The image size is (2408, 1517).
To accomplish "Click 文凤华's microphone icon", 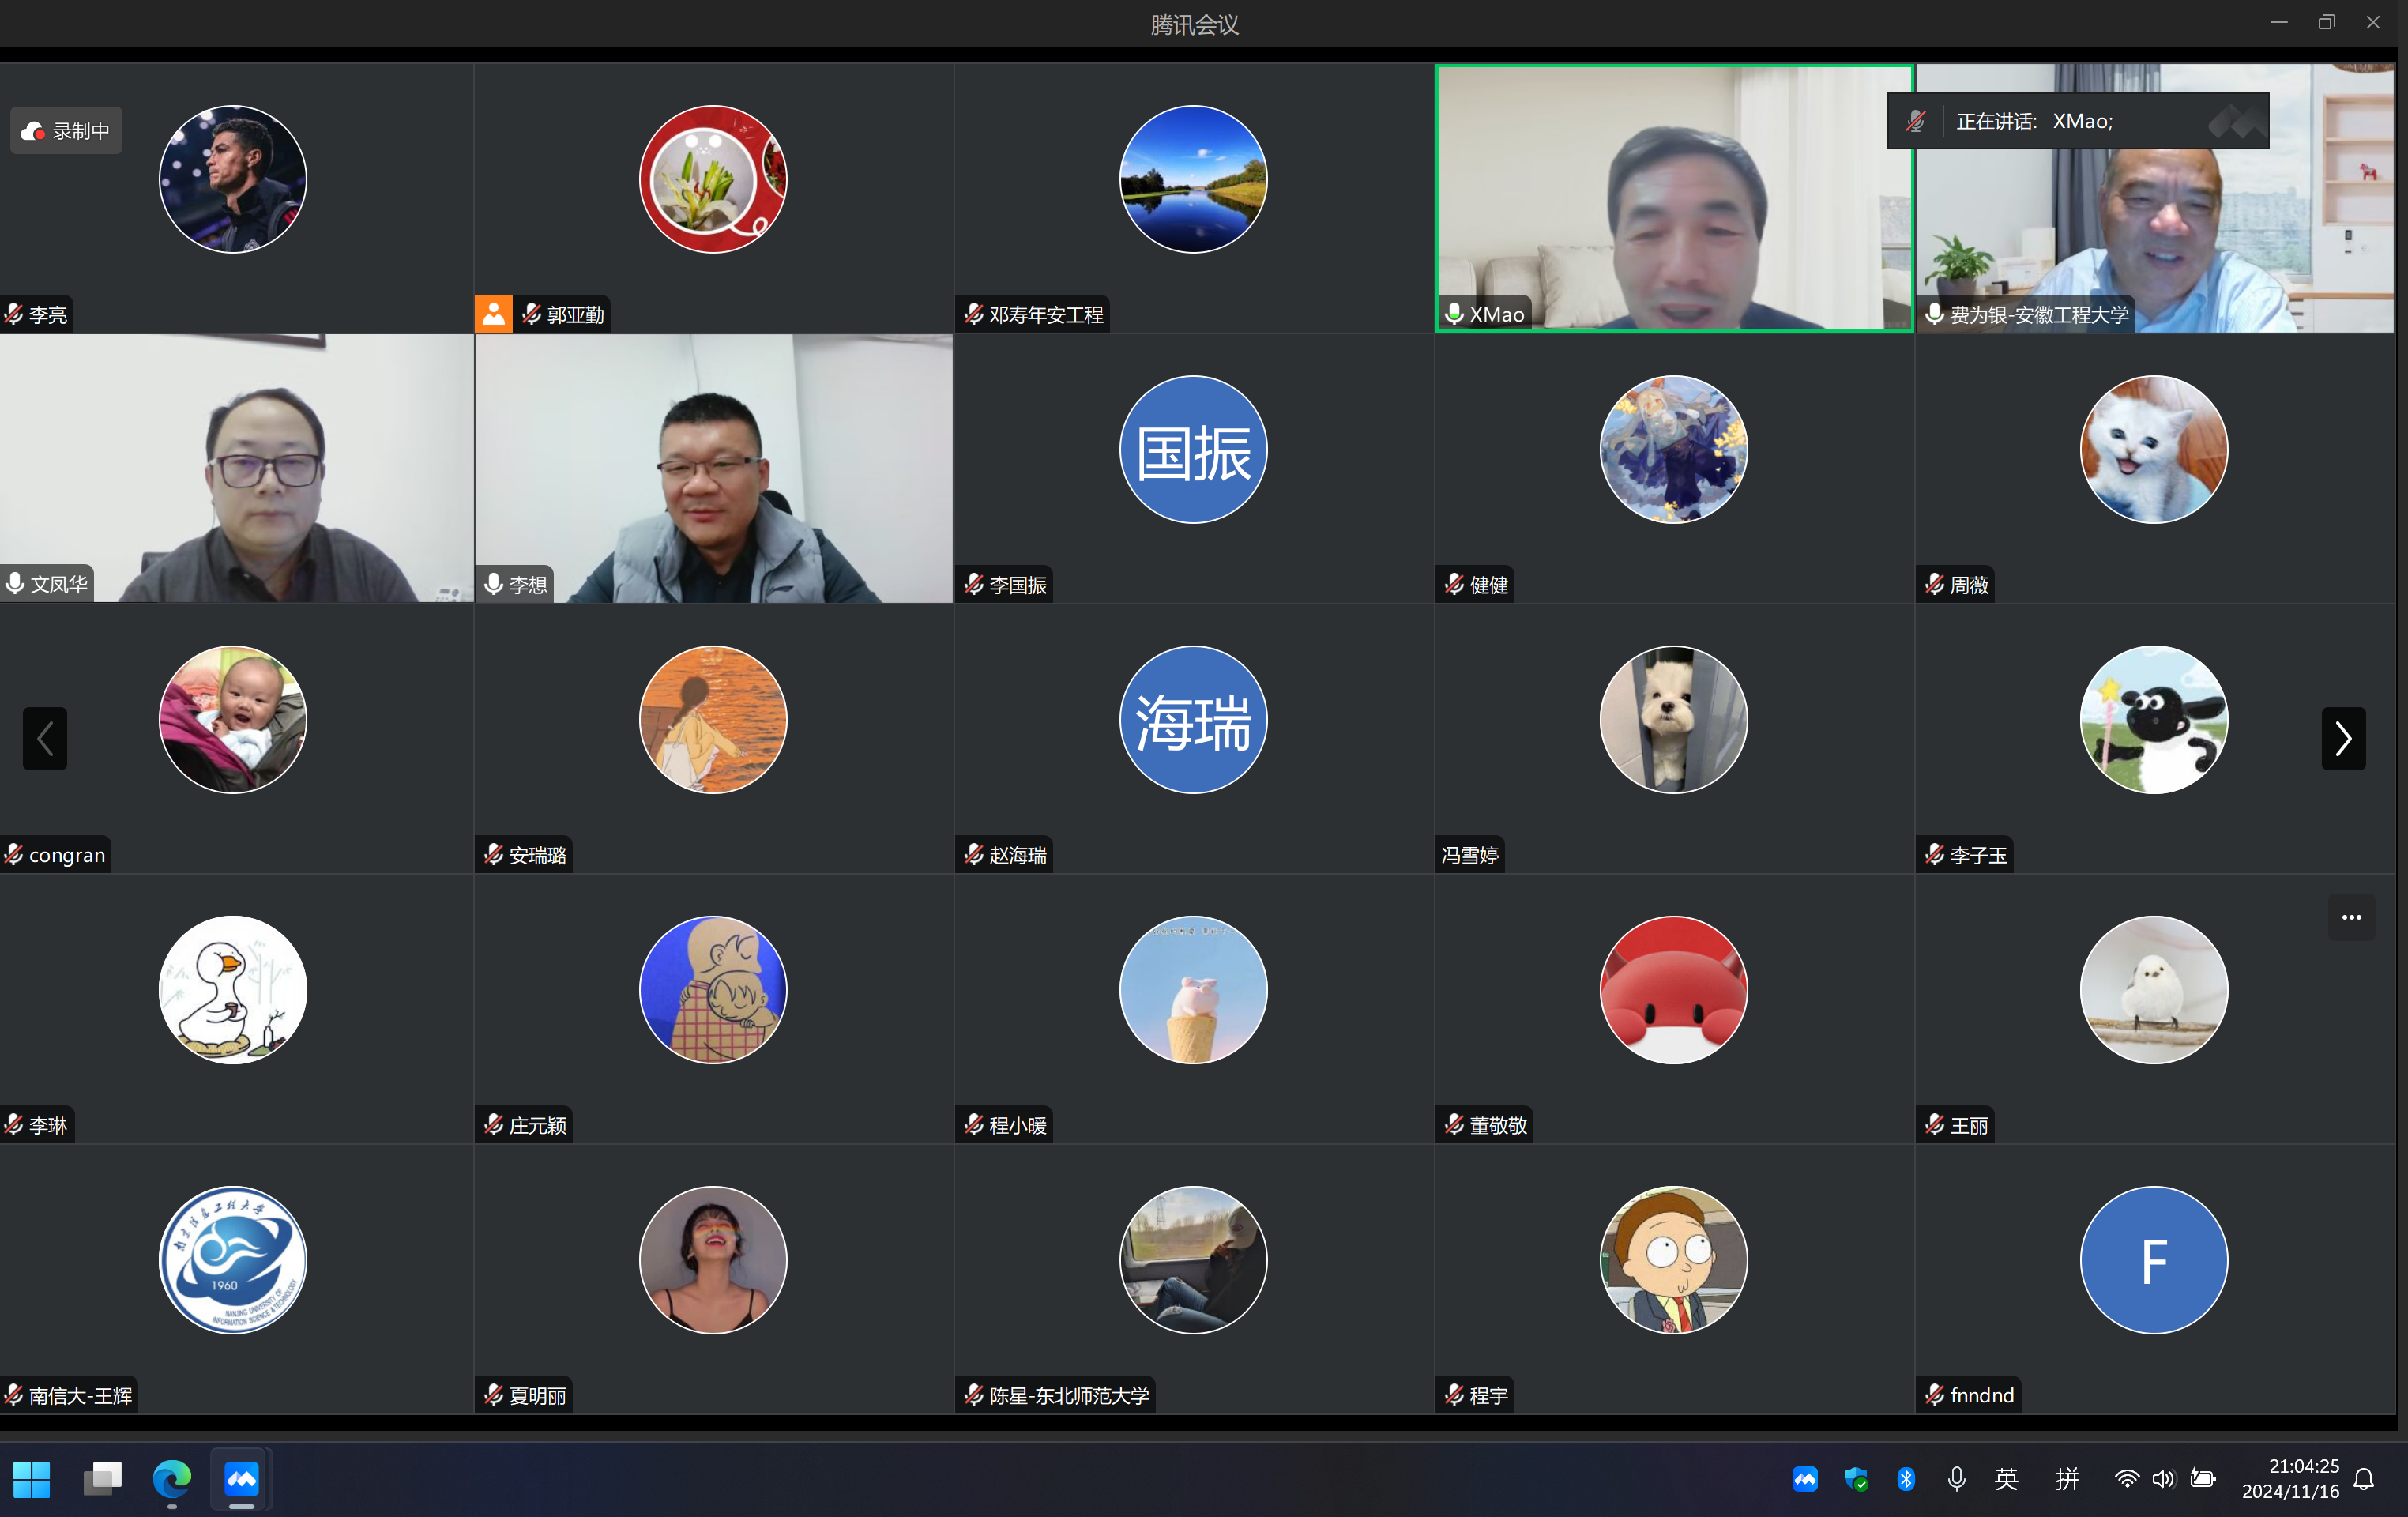I will tap(15, 583).
